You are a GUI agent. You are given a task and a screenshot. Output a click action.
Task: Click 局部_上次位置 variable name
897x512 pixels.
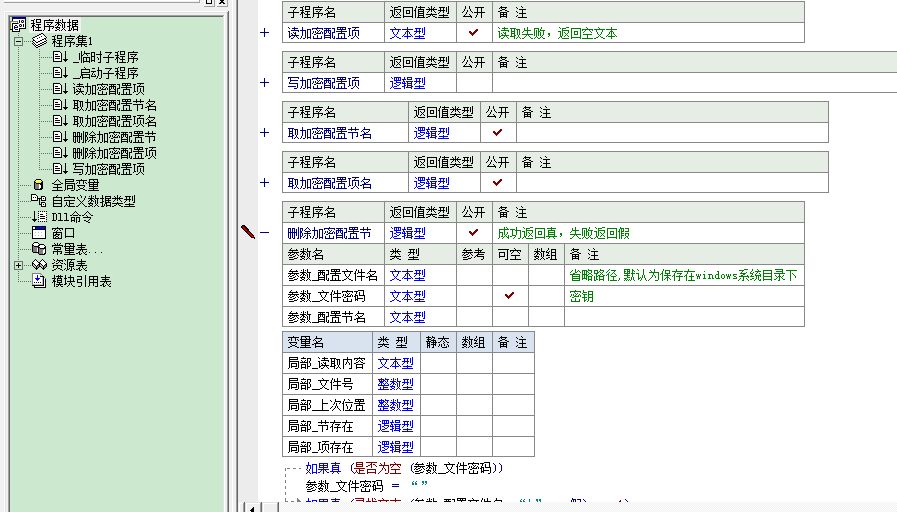pyautogui.click(x=326, y=405)
